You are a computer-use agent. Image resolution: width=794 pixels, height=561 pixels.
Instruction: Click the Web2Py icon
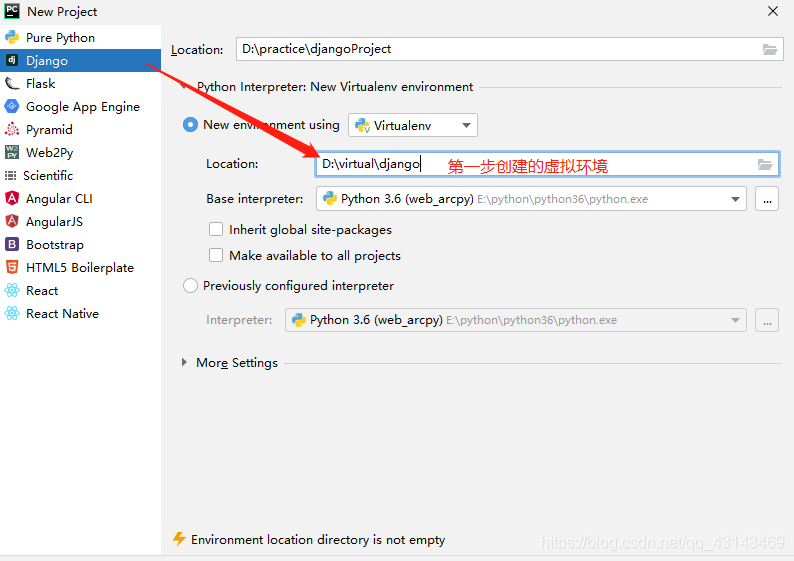point(12,152)
